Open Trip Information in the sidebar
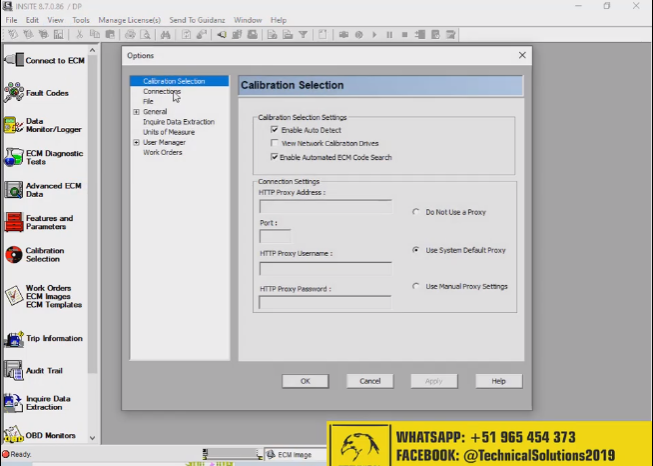 [x=13, y=339]
